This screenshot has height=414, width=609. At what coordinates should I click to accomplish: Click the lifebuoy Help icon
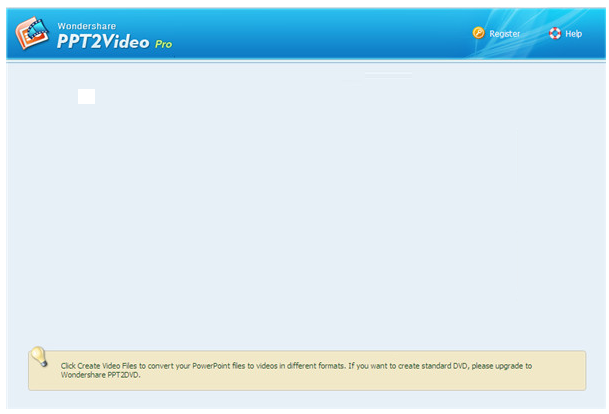pos(555,33)
